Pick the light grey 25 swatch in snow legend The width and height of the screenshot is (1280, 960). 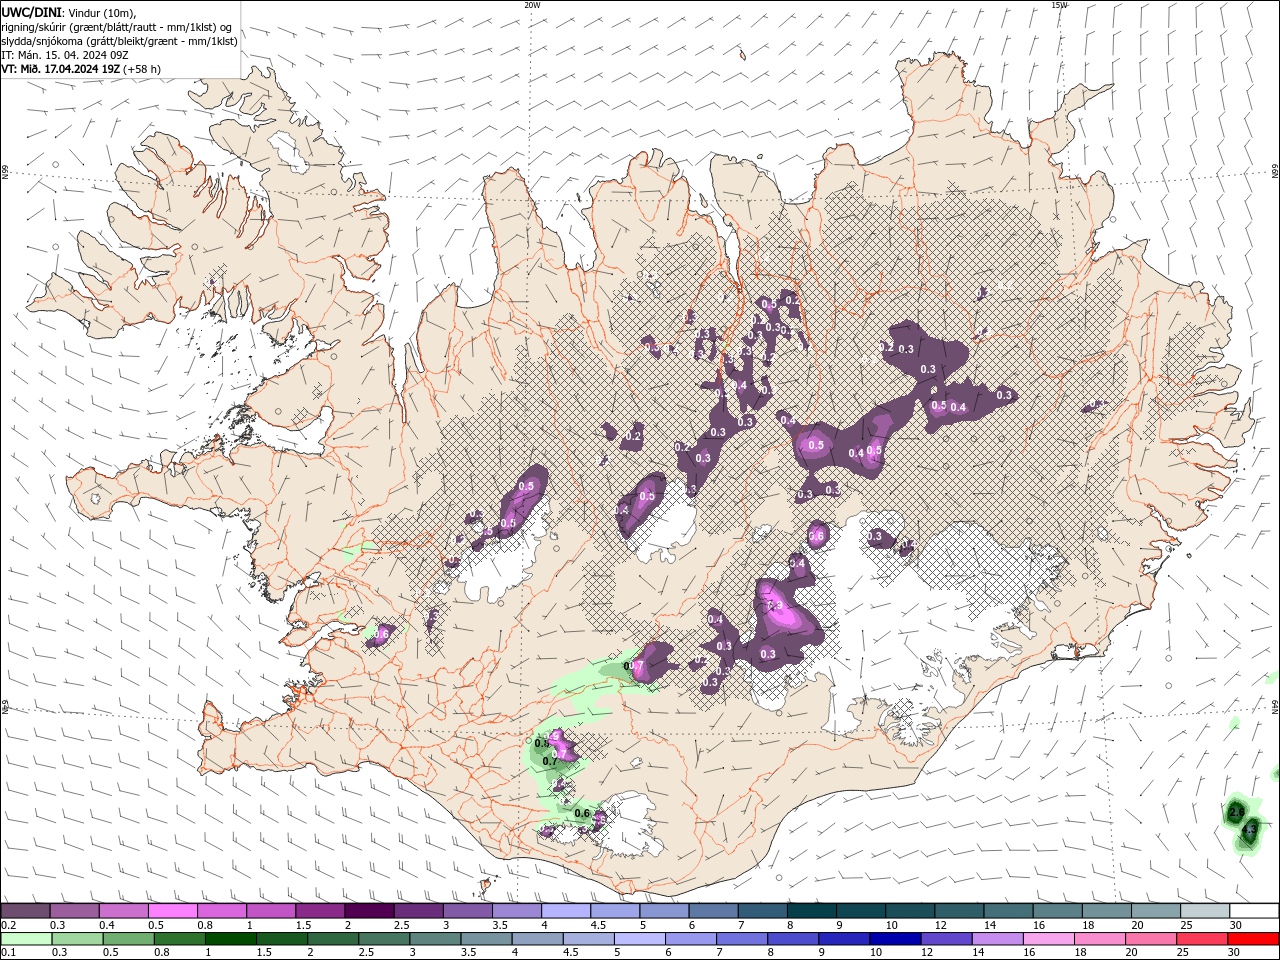1205,911
